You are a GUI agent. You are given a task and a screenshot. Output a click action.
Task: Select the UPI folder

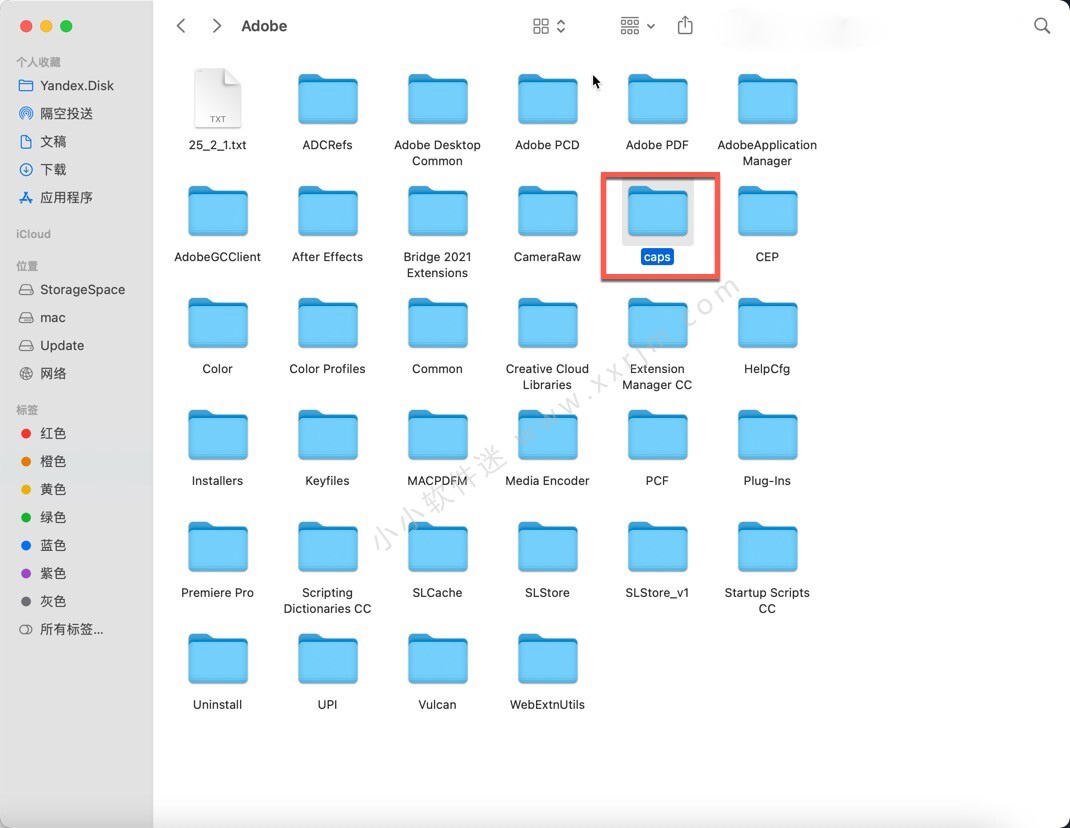coord(328,659)
